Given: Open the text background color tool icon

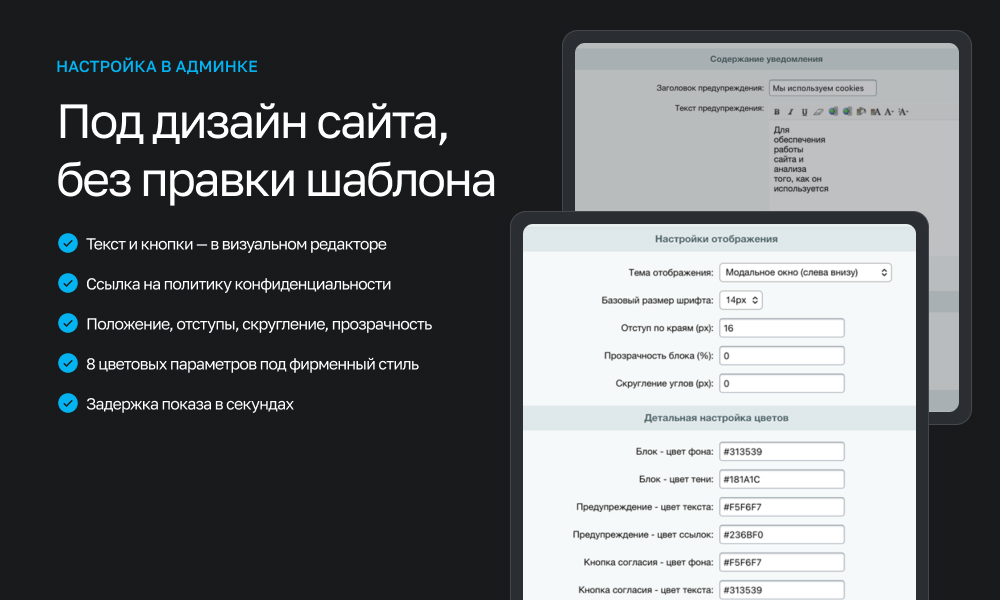Looking at the screenshot, I should pyautogui.click(x=861, y=111).
